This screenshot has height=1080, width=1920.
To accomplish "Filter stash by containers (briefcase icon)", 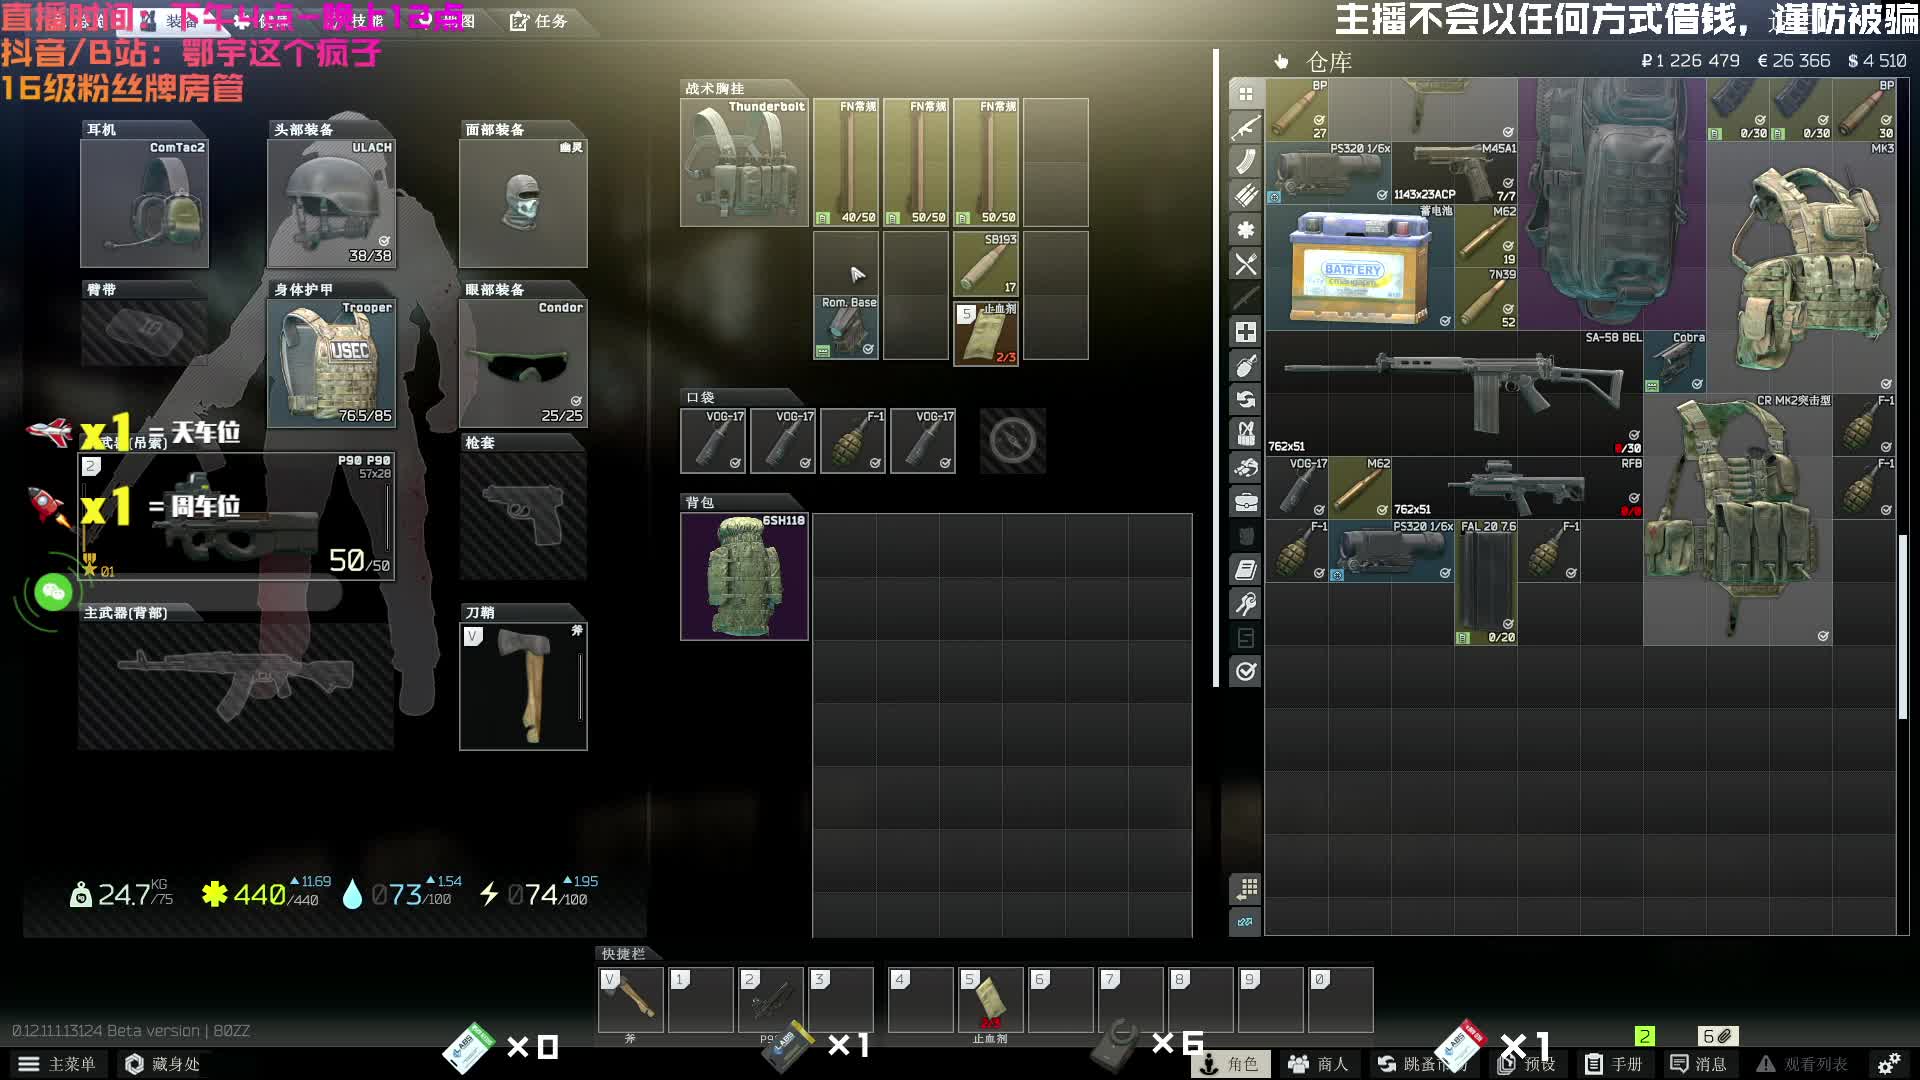I will point(1245,502).
